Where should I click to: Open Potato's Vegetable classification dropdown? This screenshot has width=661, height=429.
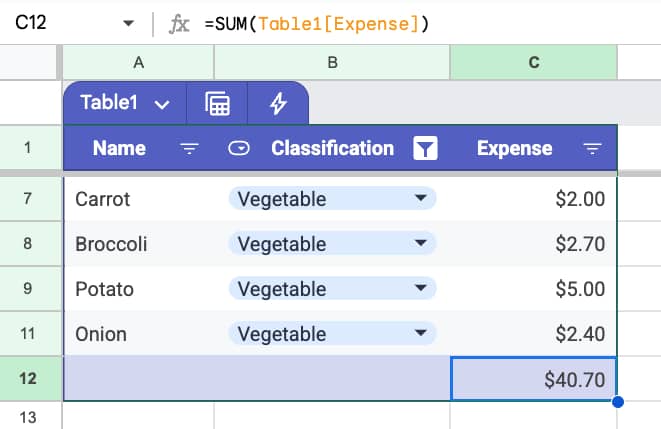(x=420, y=289)
